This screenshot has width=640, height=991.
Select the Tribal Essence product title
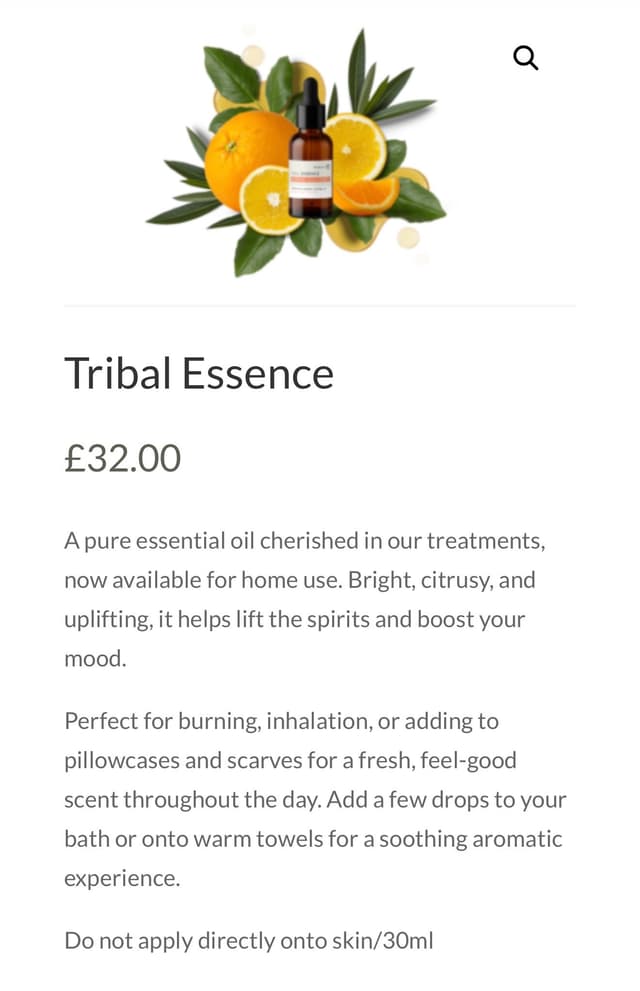(199, 373)
